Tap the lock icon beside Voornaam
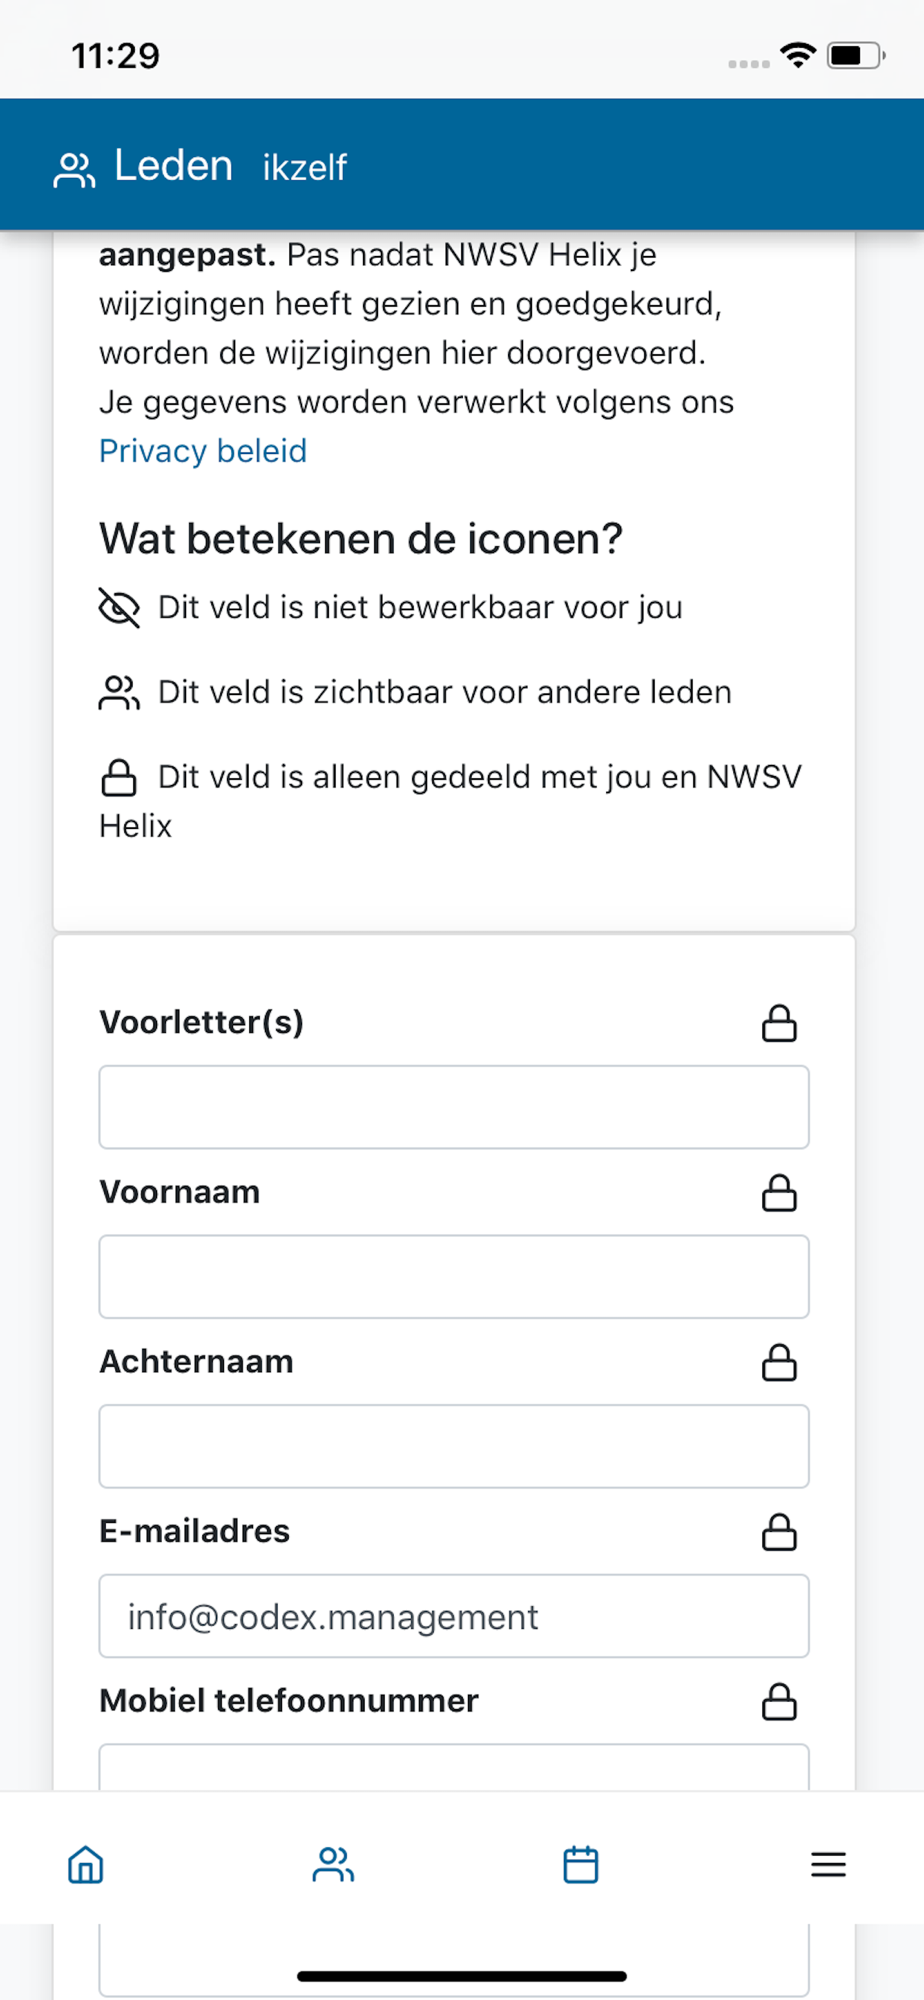 point(779,1193)
